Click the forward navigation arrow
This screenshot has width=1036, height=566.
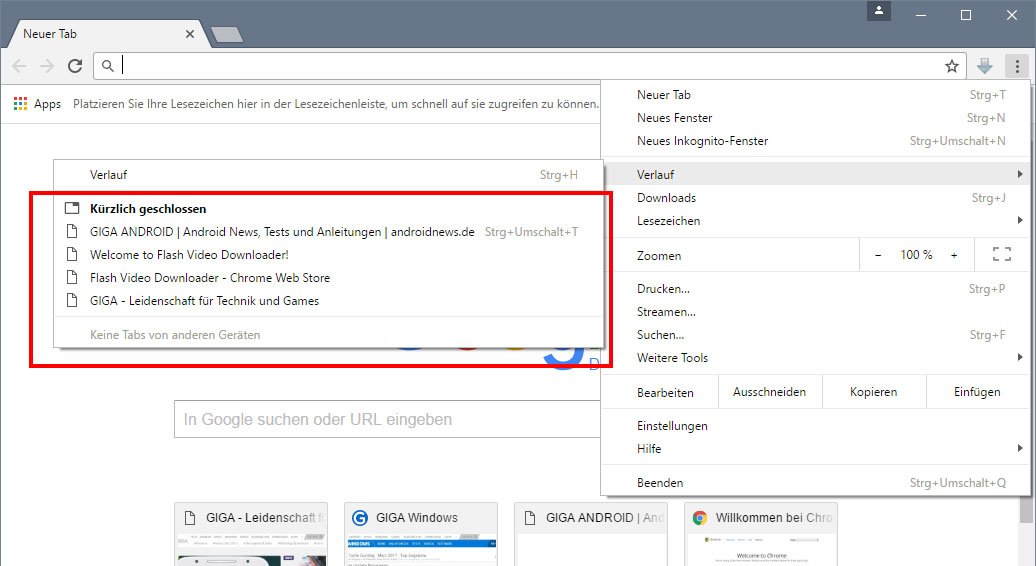(47, 66)
